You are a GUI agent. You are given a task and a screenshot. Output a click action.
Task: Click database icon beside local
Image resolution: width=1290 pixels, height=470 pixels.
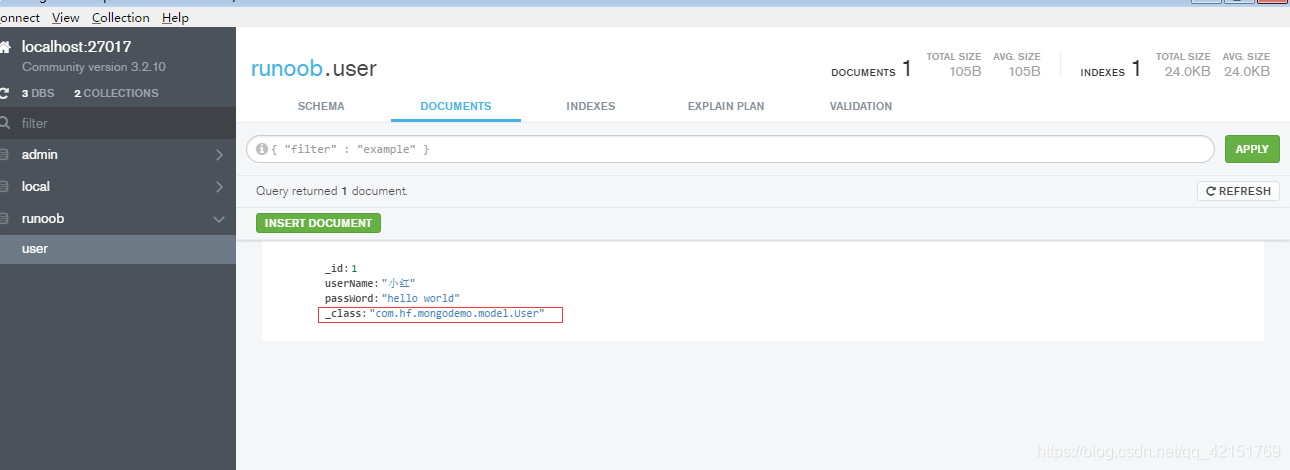click(x=5, y=187)
